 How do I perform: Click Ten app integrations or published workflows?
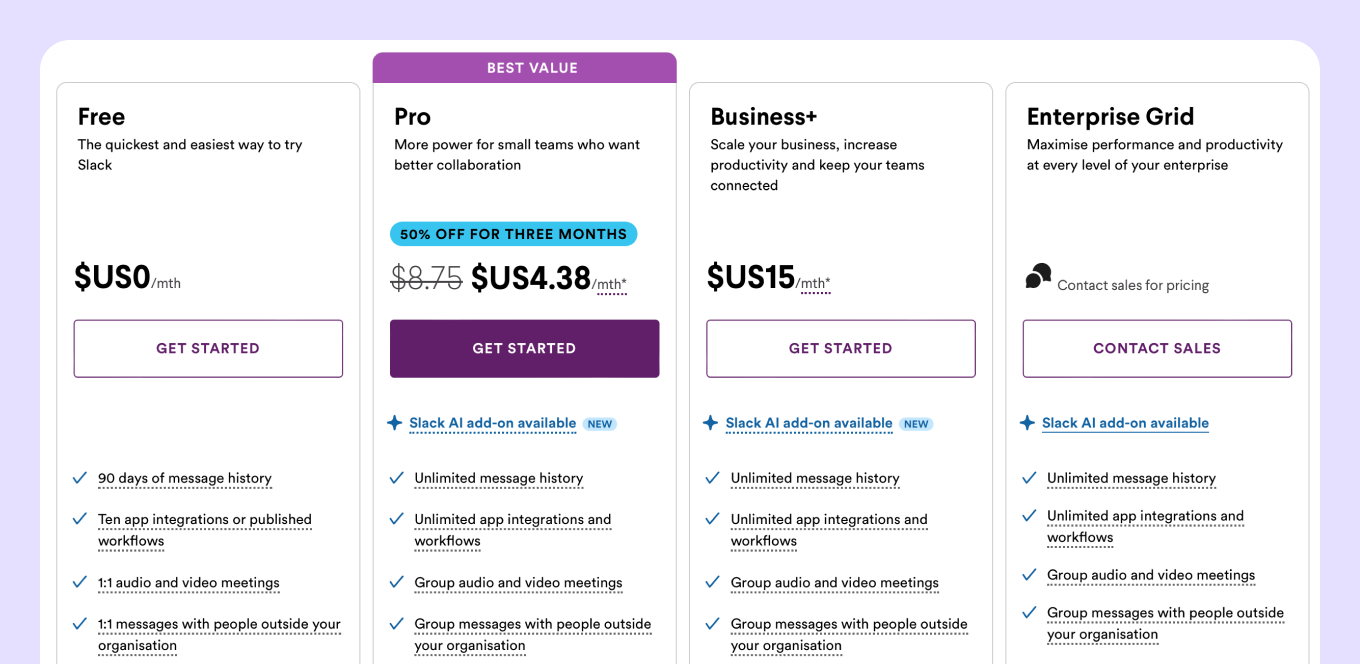tap(205, 530)
